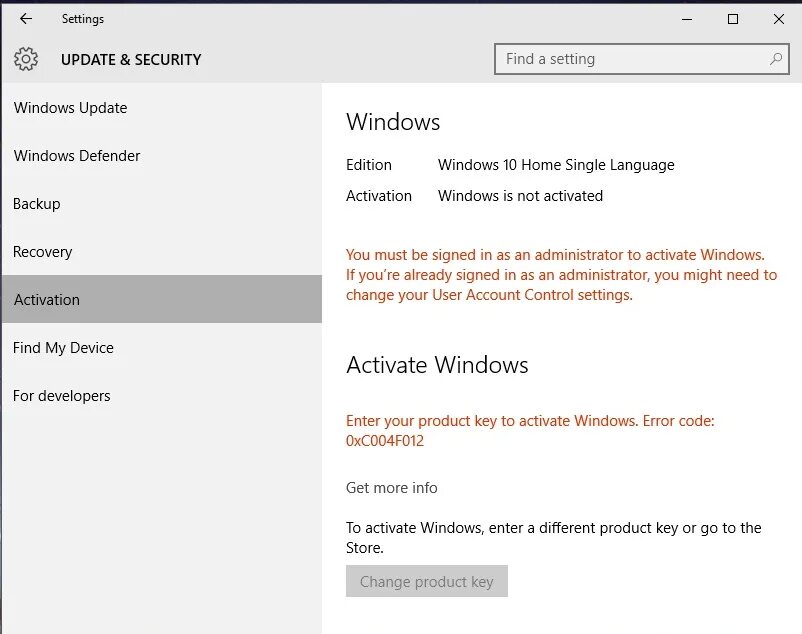The width and height of the screenshot is (802, 634).
Task: Click the Settings window title text
Action: click(83, 19)
